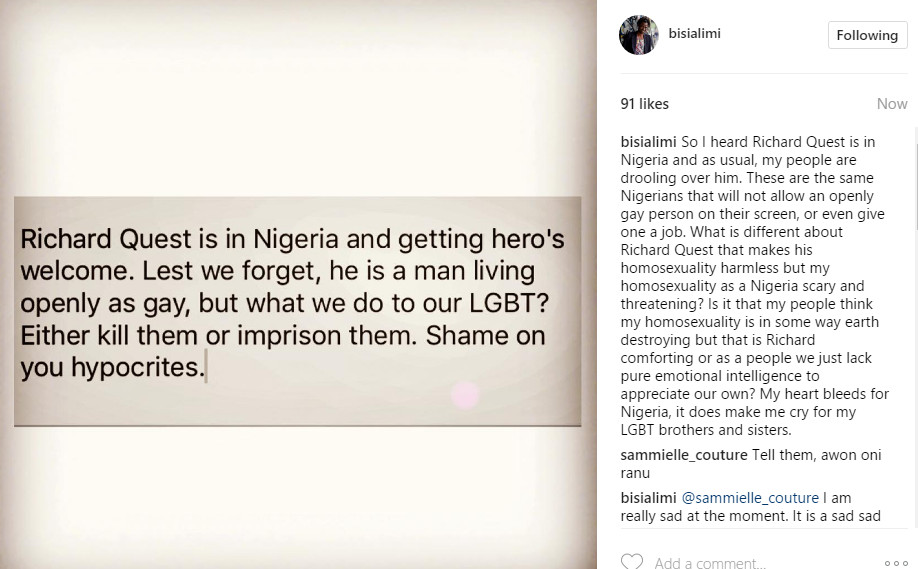Viewport: 918px width, 569px height.
Task: Click the comments panel scrollbar
Action: (916, 179)
